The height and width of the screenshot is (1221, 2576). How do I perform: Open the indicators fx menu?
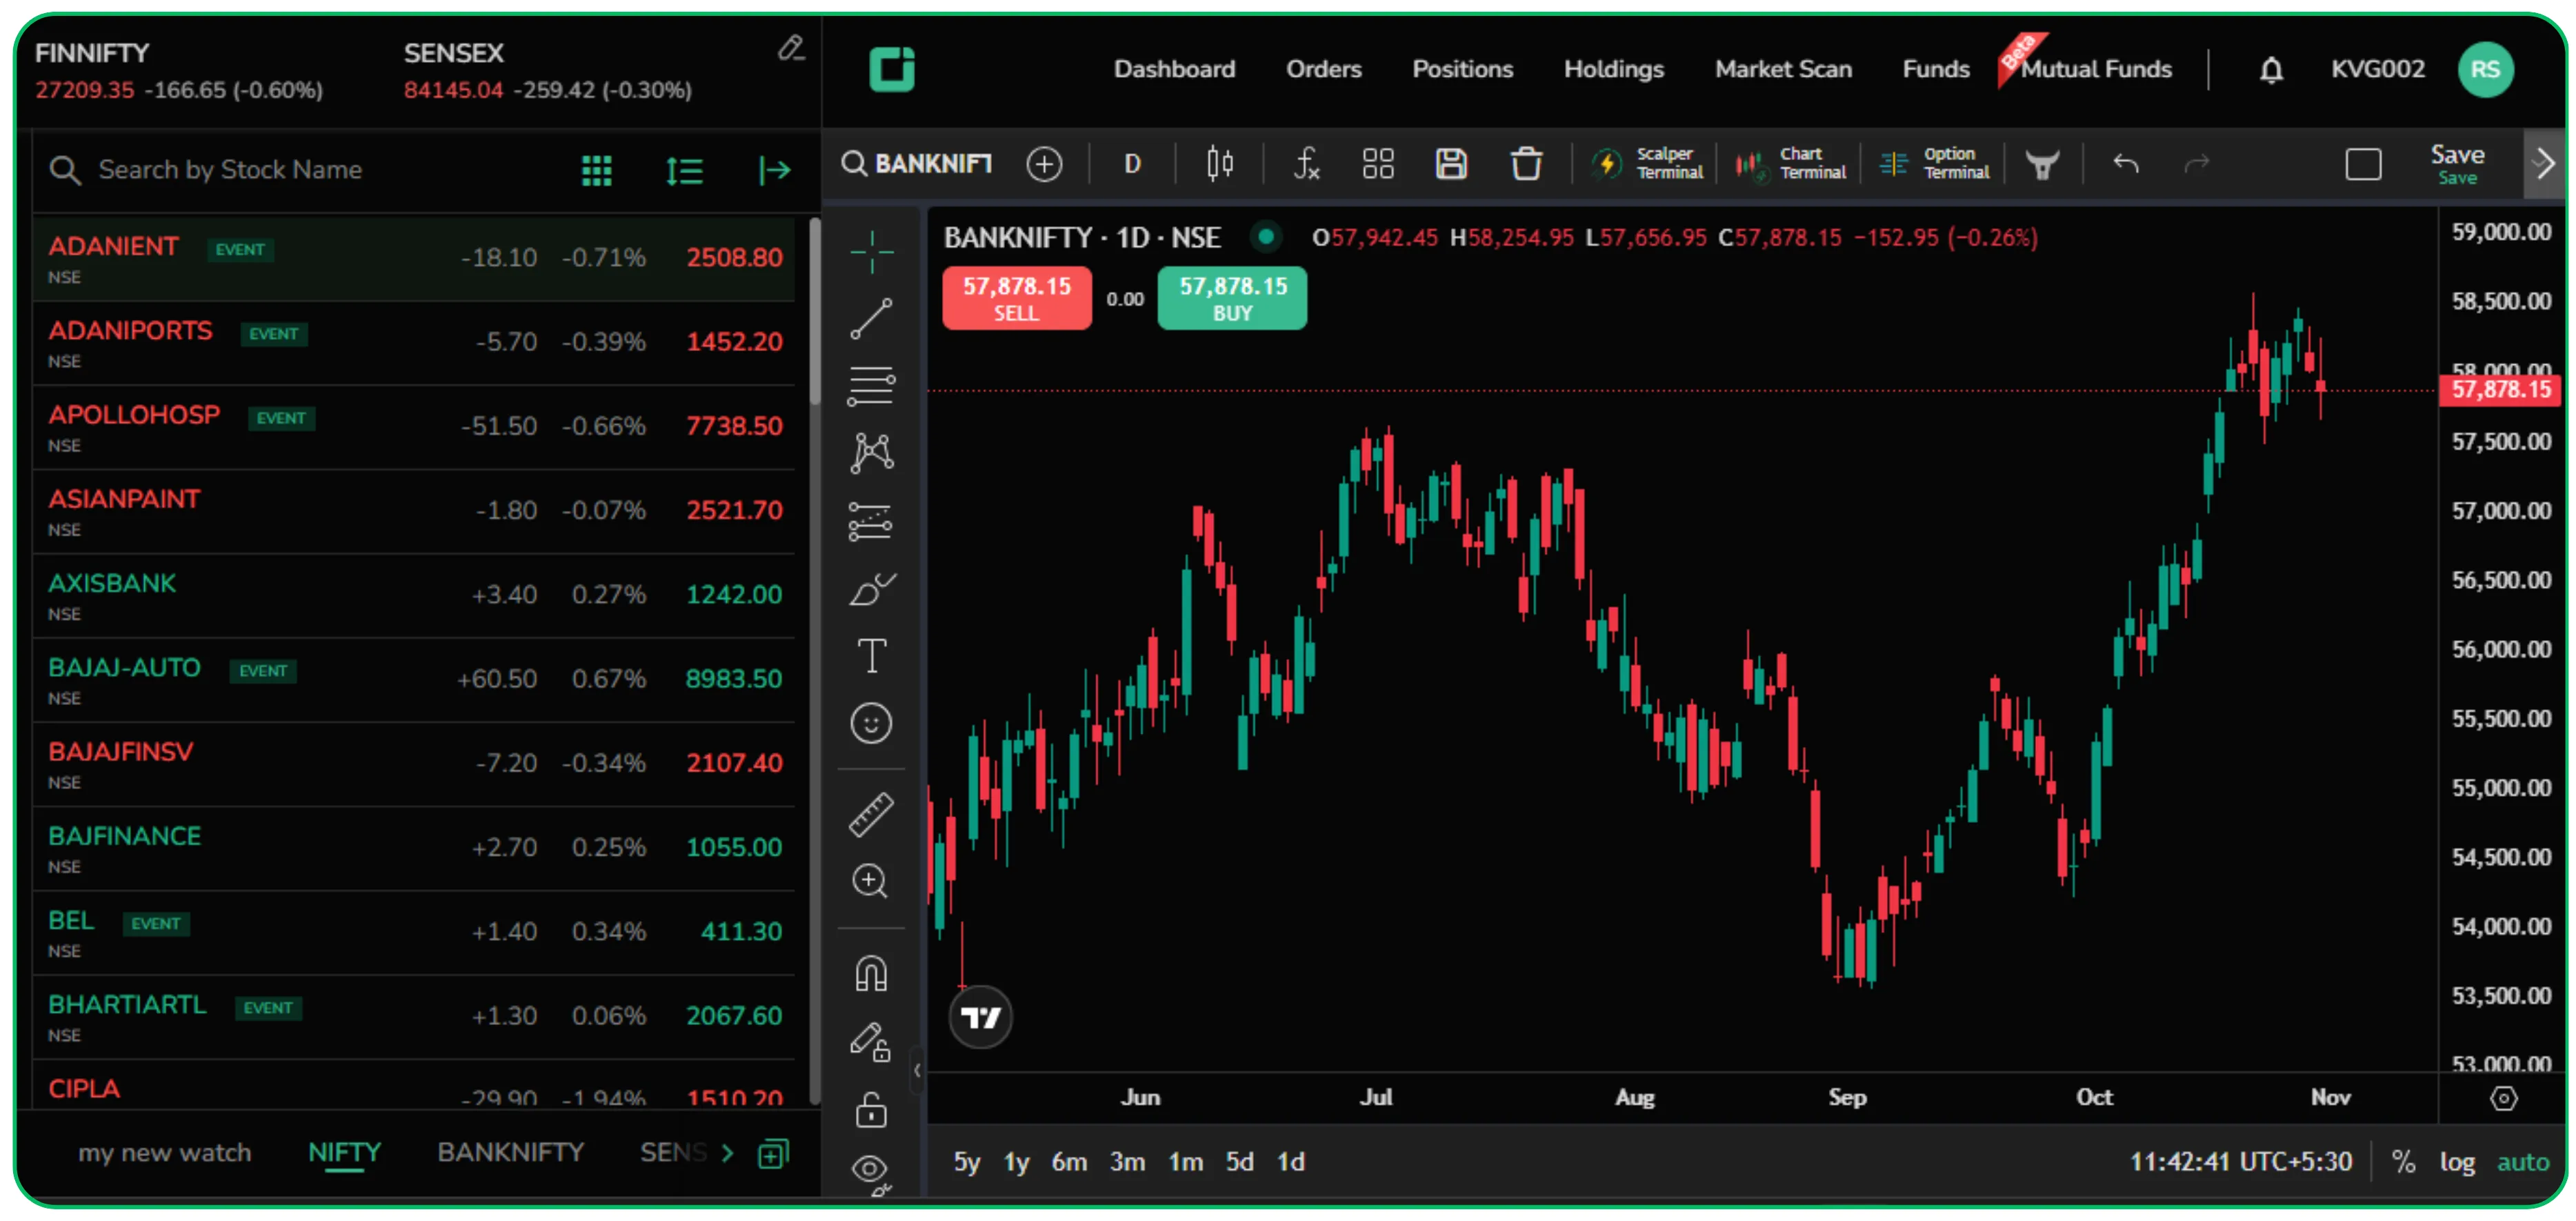tap(1306, 163)
